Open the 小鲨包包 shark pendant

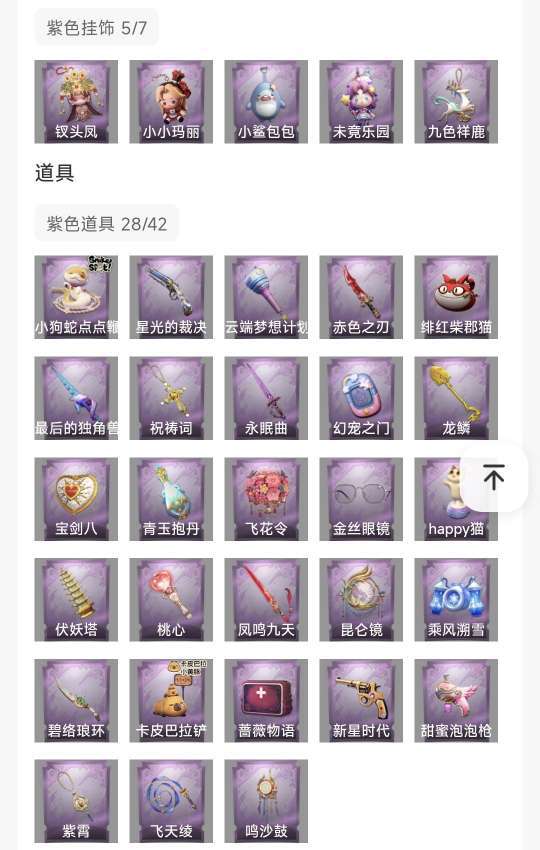tap(266, 102)
